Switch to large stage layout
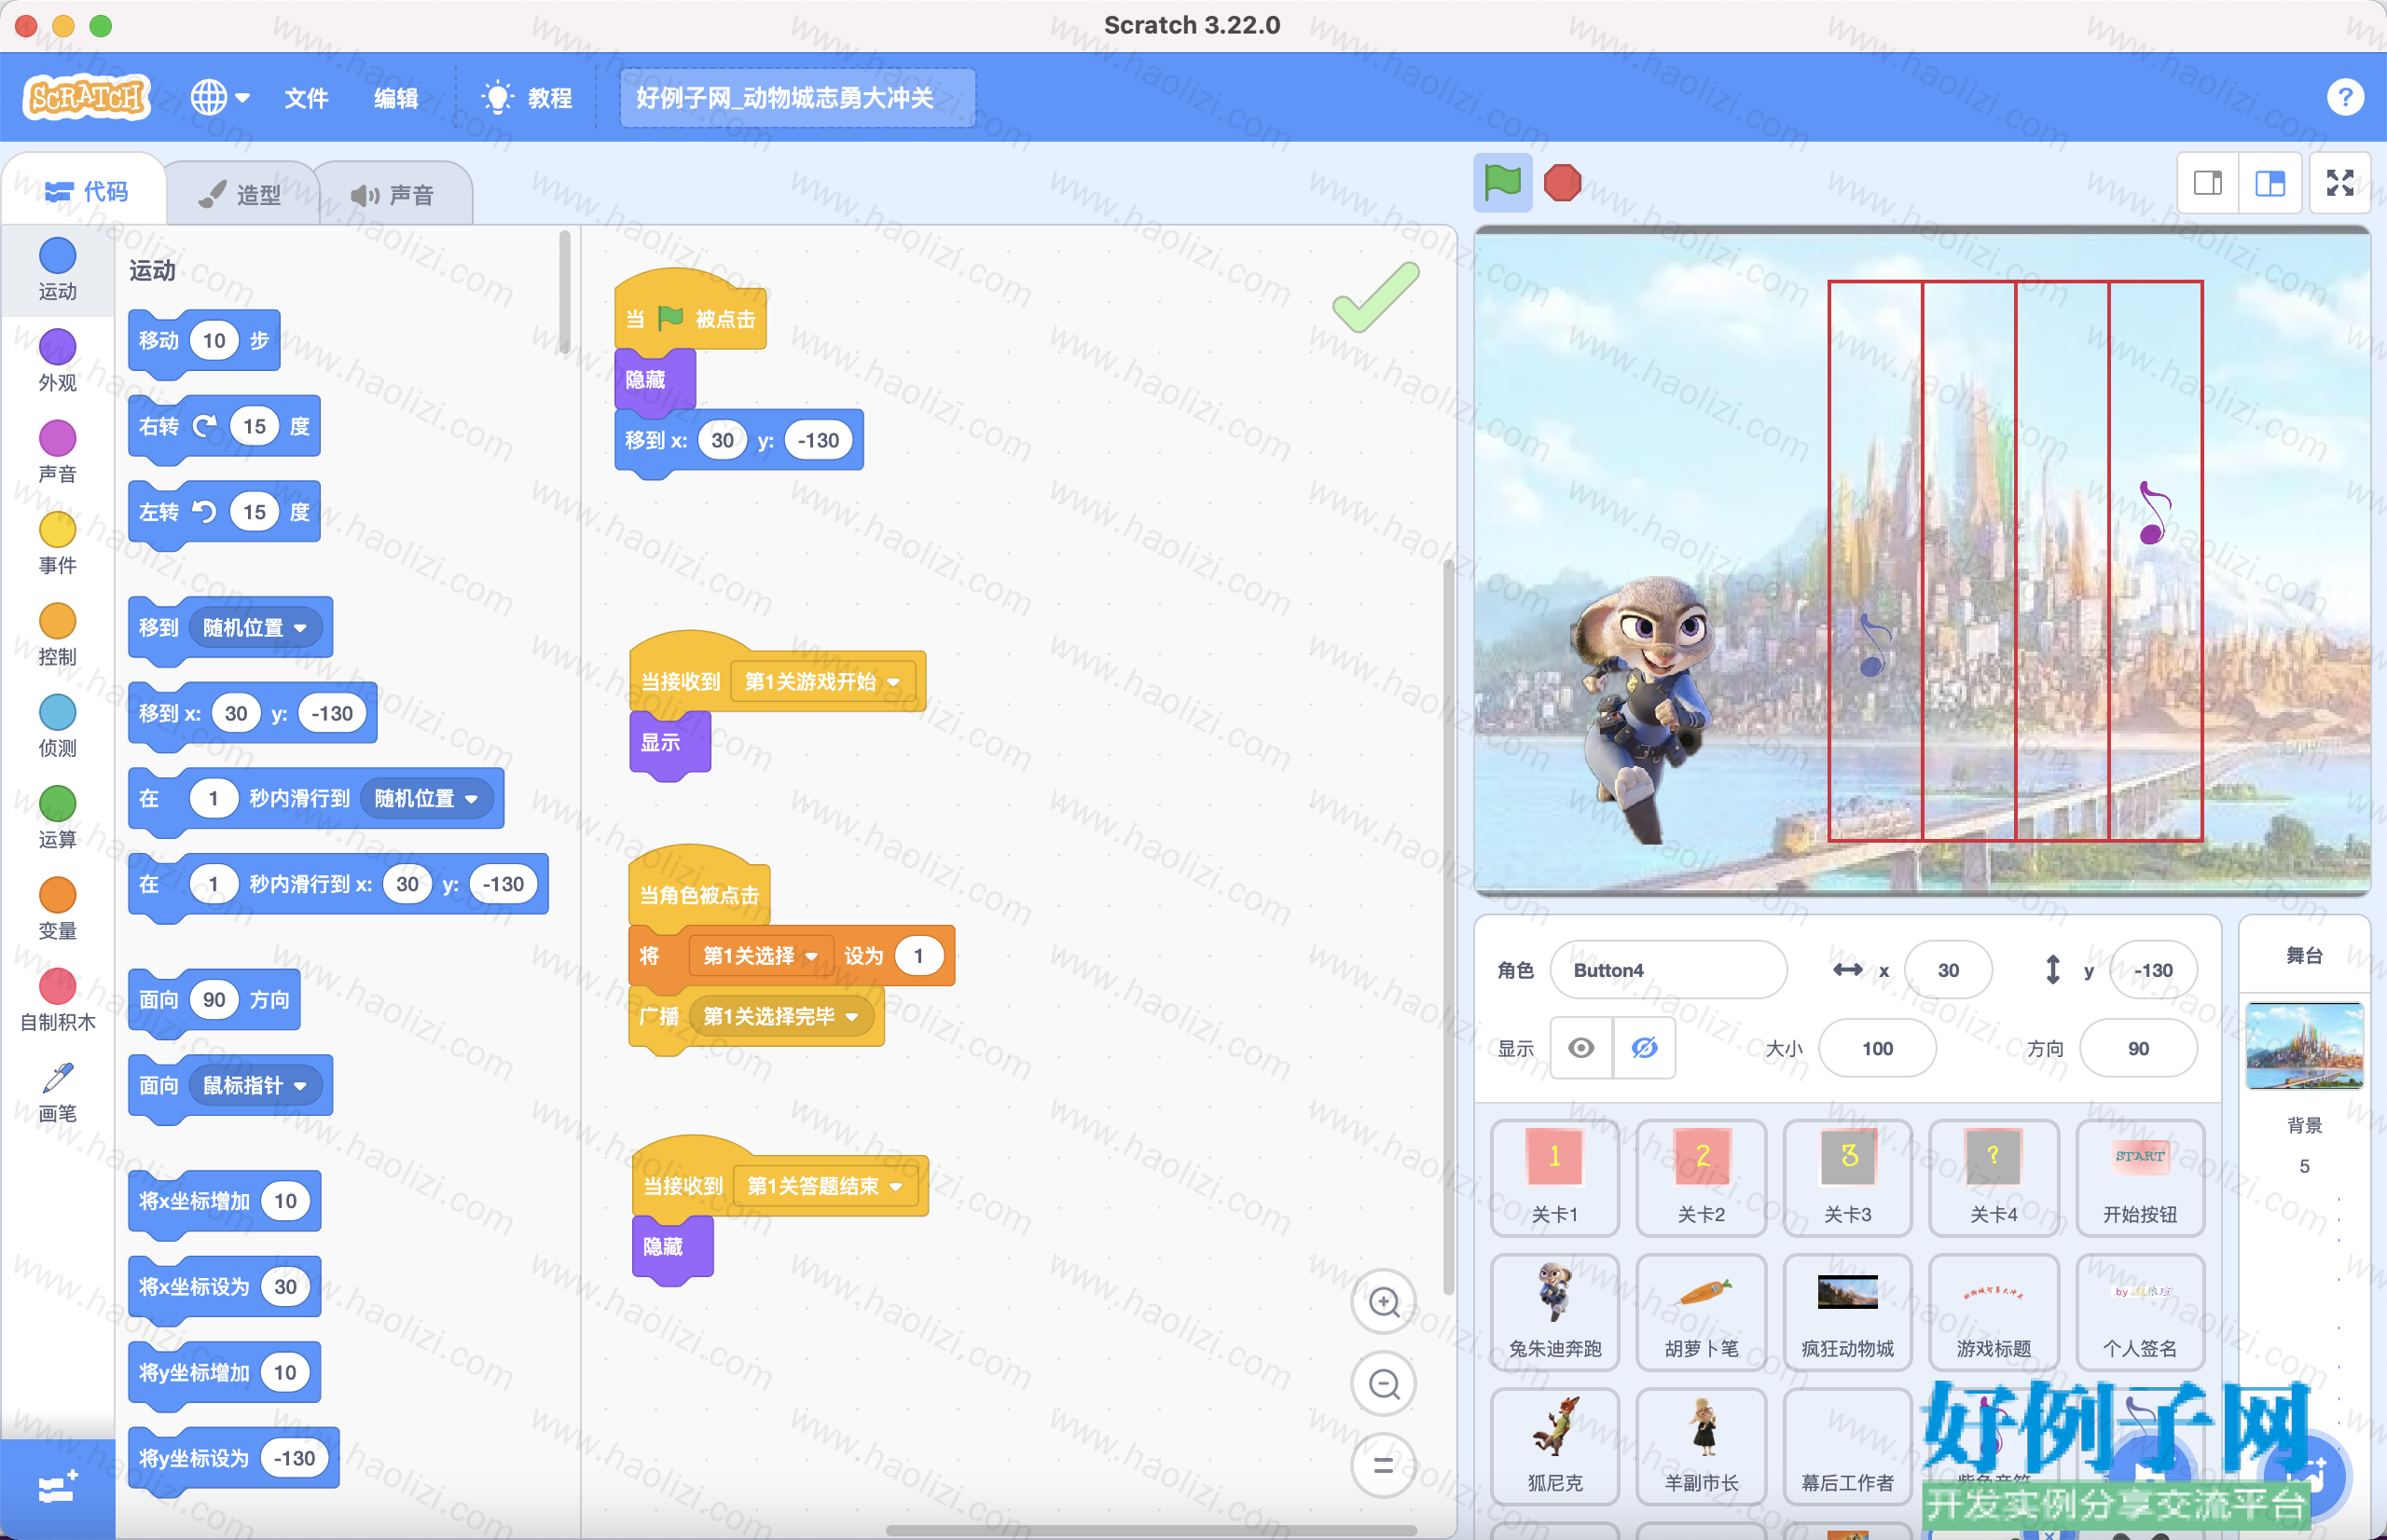 click(2270, 183)
